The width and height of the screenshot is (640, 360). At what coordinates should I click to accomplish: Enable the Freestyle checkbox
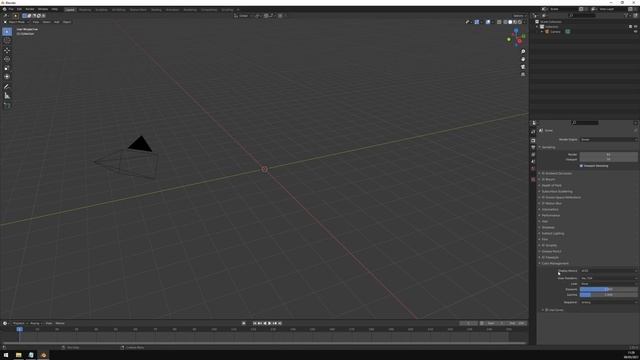coord(543,258)
